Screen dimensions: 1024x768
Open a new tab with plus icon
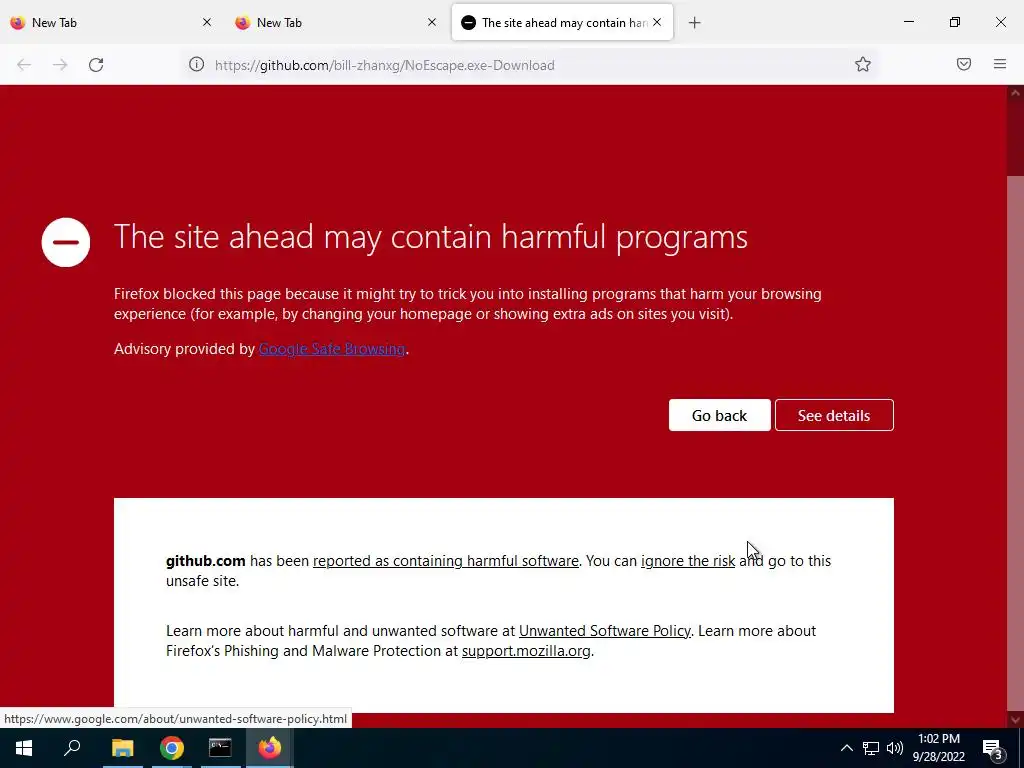694,23
